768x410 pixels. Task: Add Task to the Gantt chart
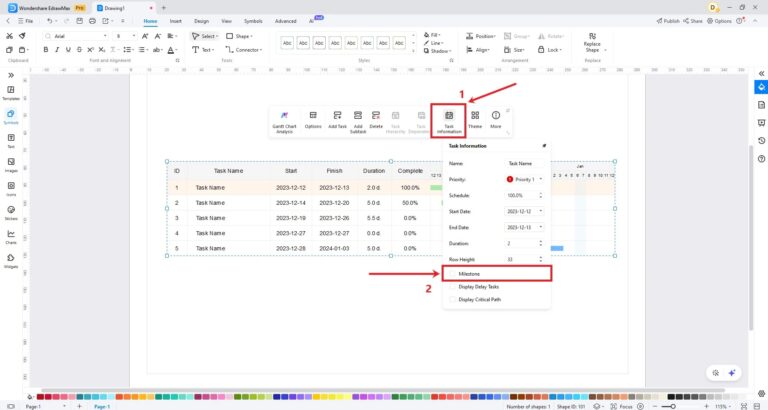pyautogui.click(x=337, y=120)
